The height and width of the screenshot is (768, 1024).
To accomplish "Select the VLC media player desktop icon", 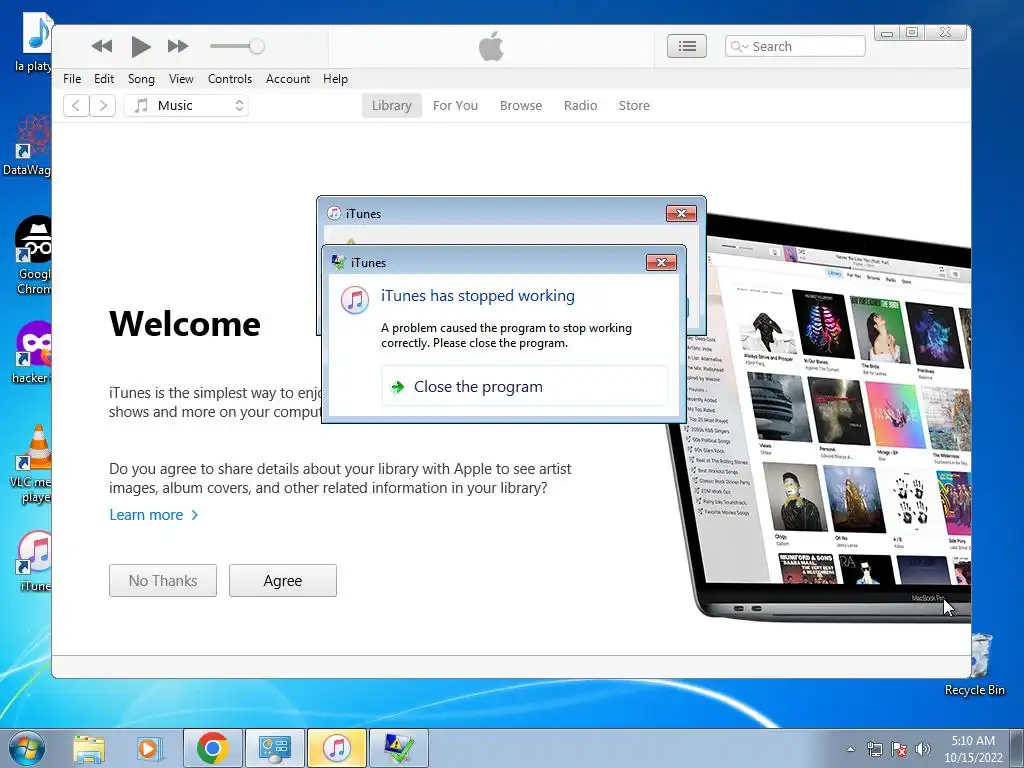I will click(x=31, y=464).
